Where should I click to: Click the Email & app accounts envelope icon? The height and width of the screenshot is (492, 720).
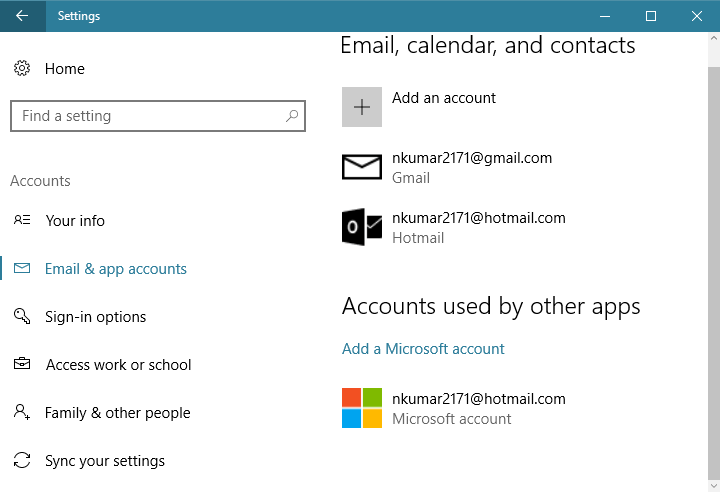coord(22,268)
